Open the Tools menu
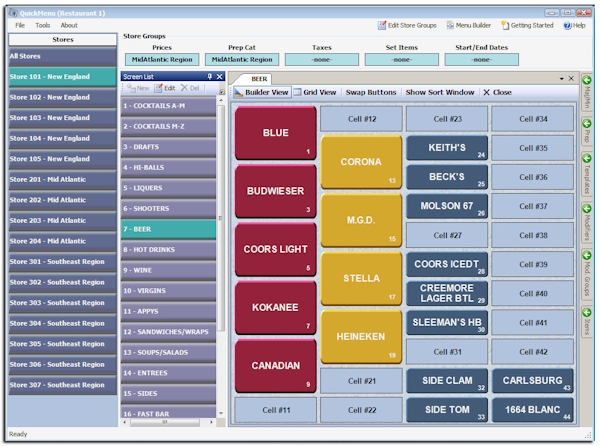Image resolution: width=600 pixels, height=446 pixels. [43, 25]
